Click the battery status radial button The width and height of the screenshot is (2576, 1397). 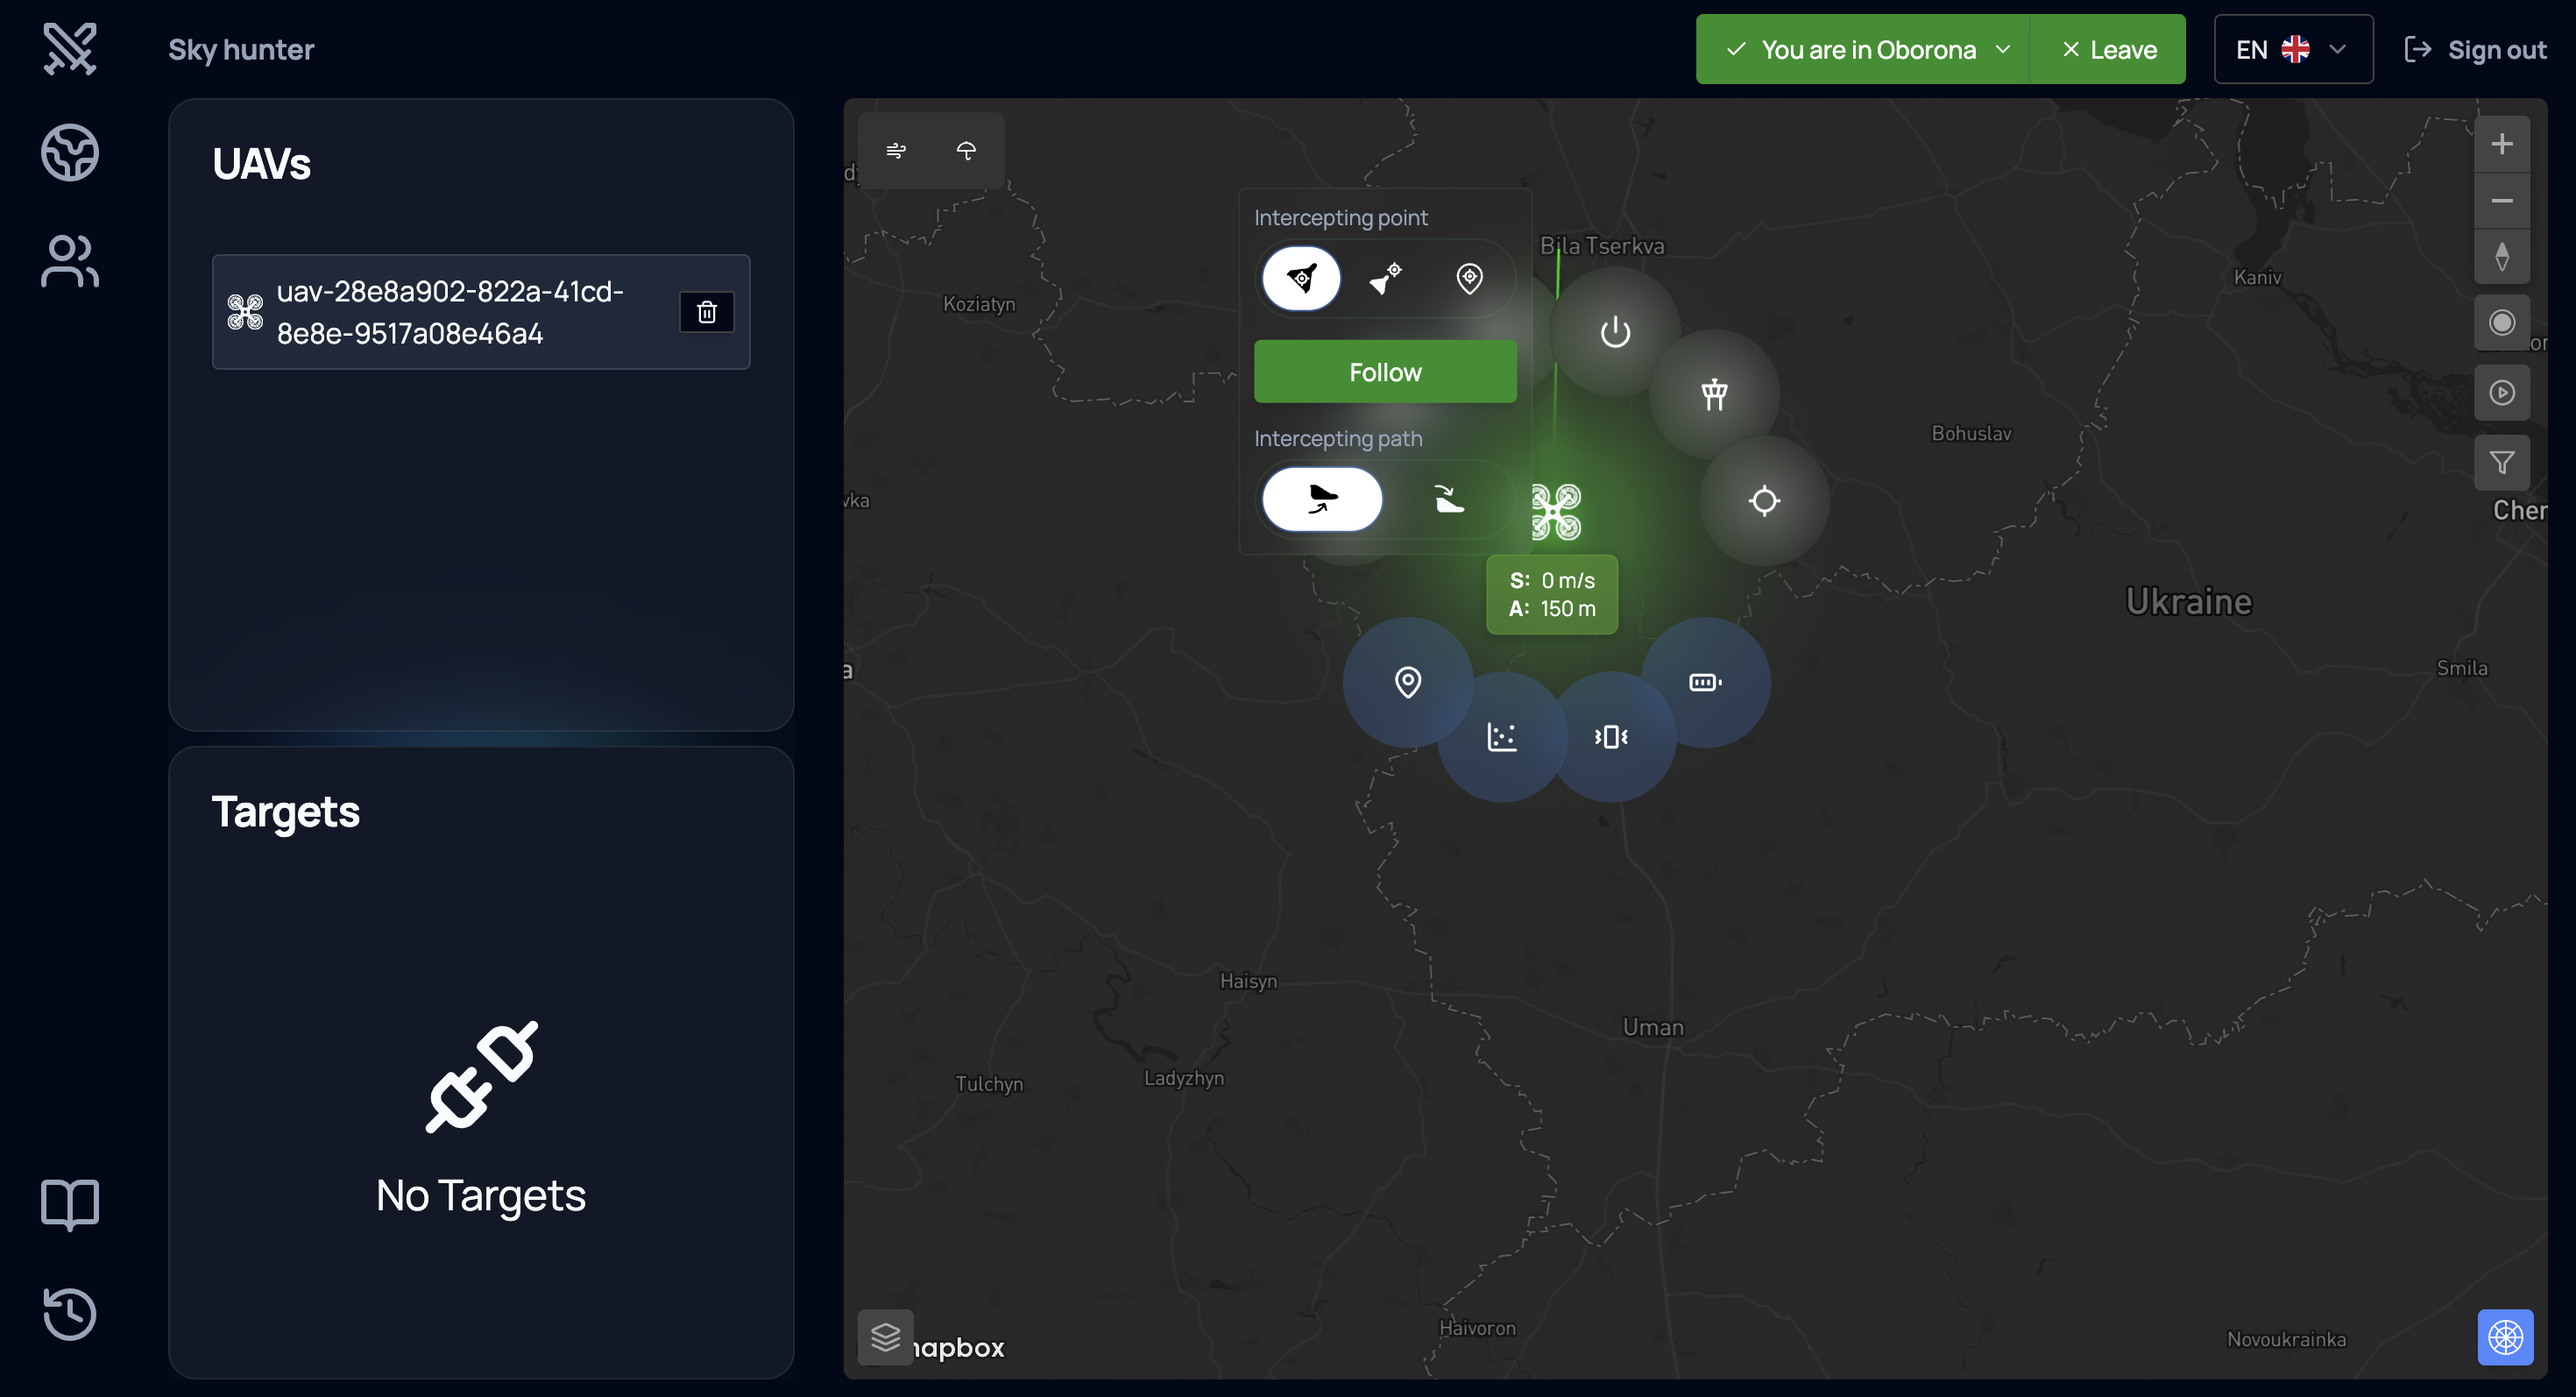click(x=1705, y=683)
